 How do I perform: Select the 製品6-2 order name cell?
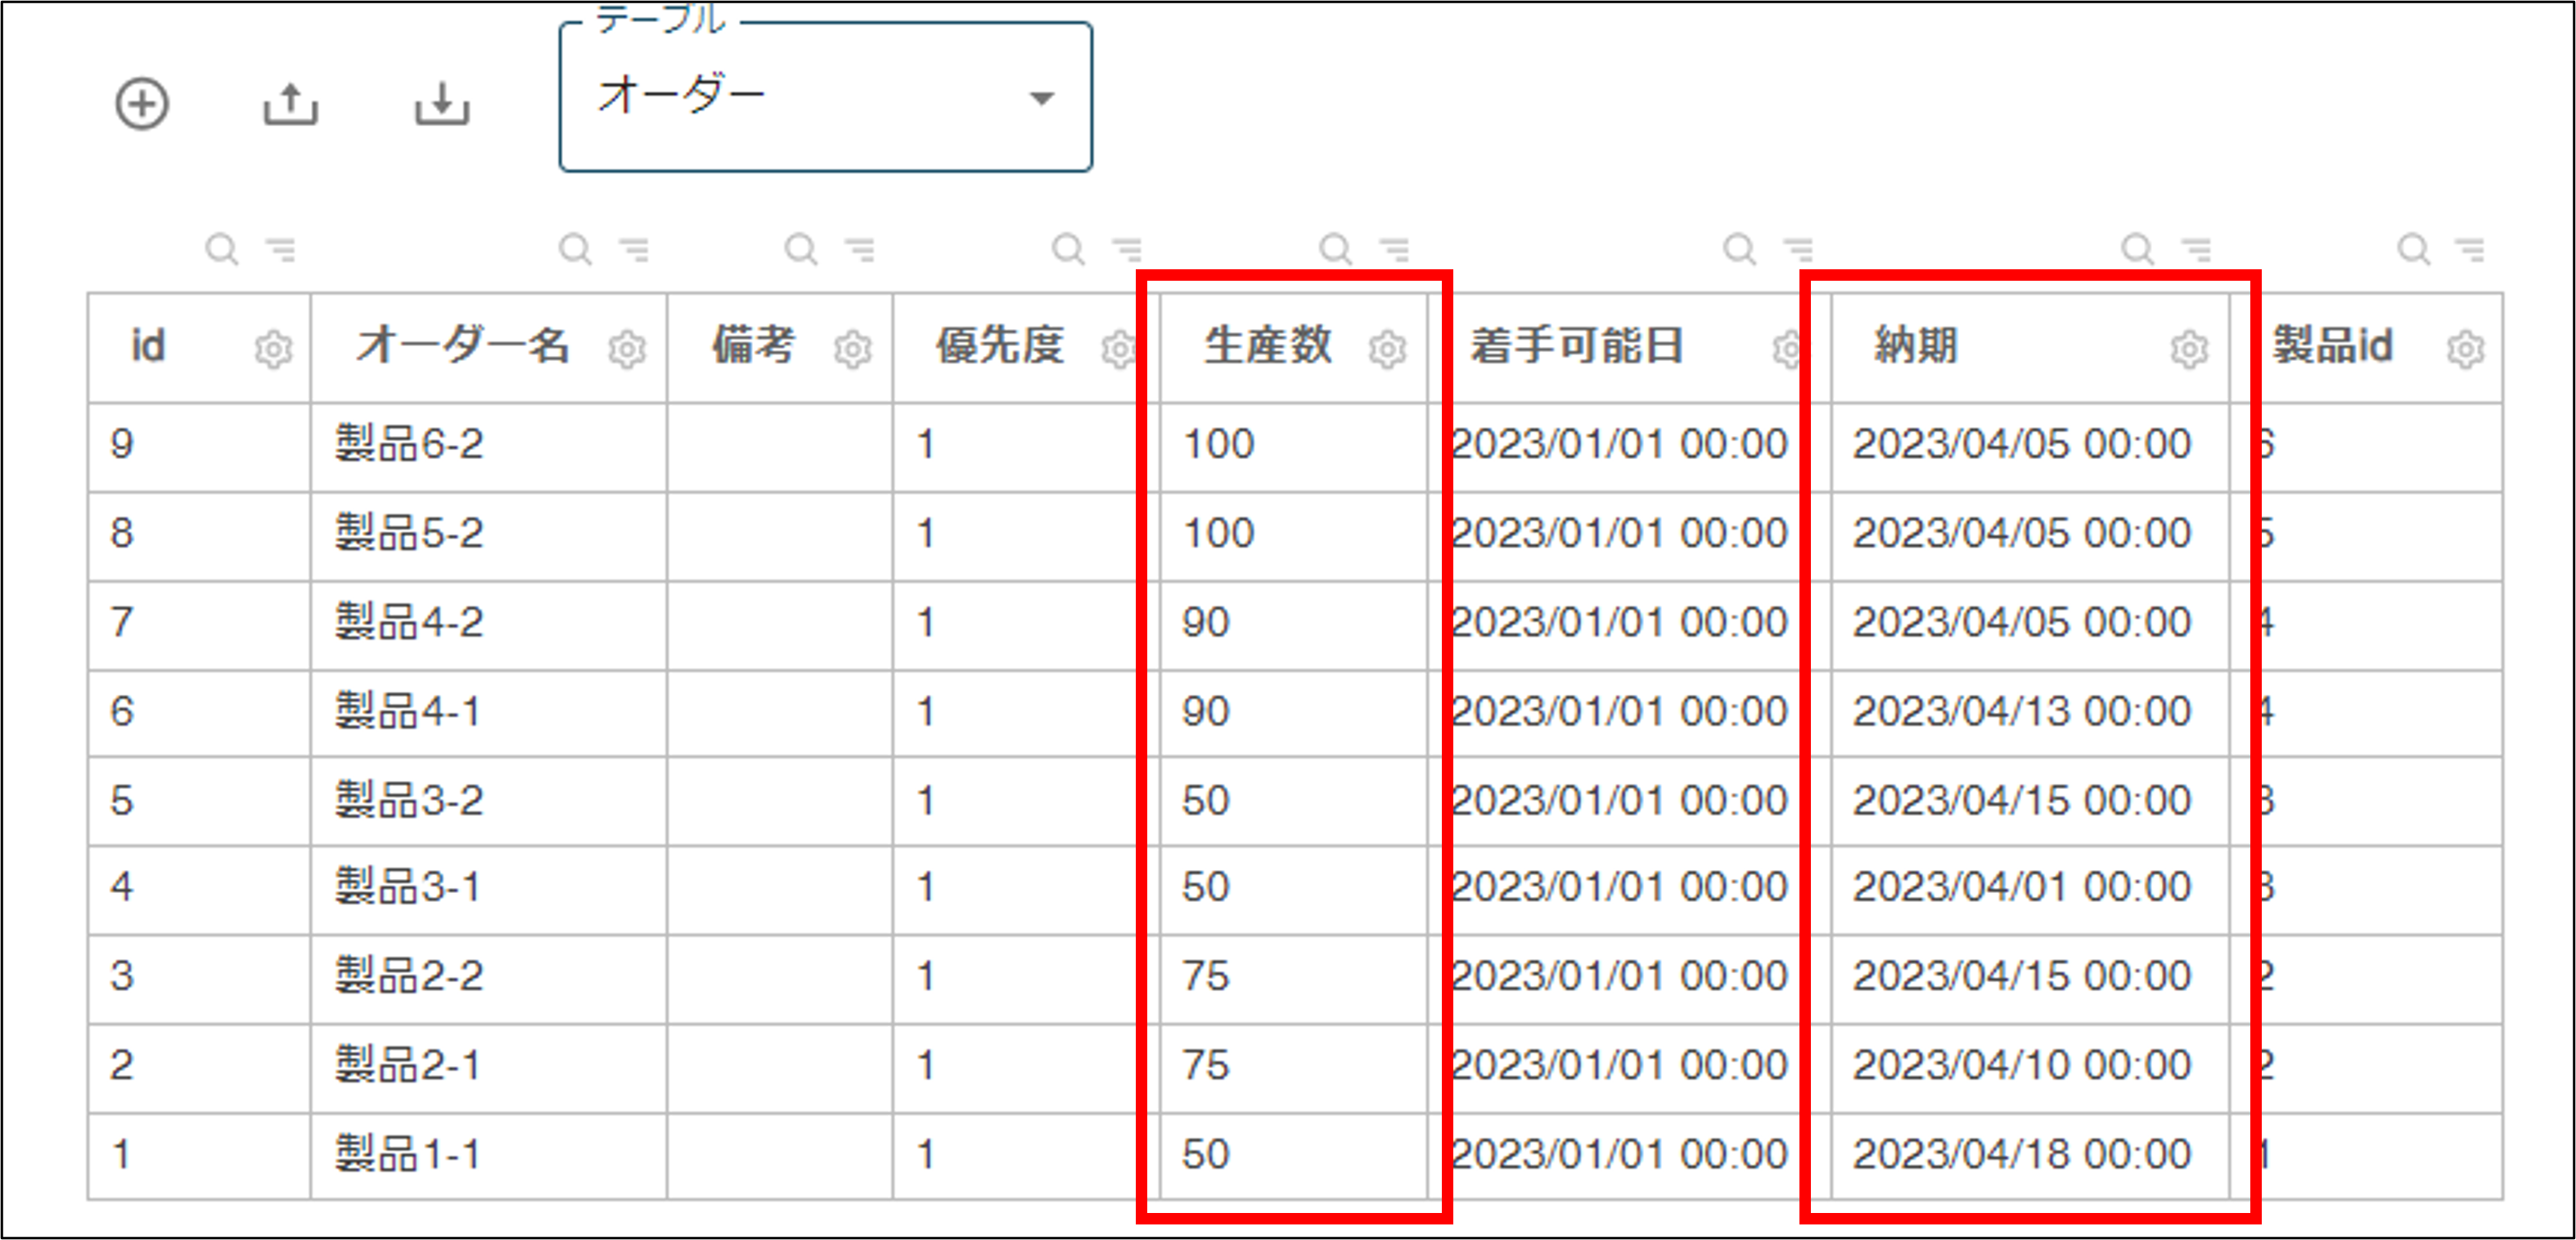pos(489,446)
